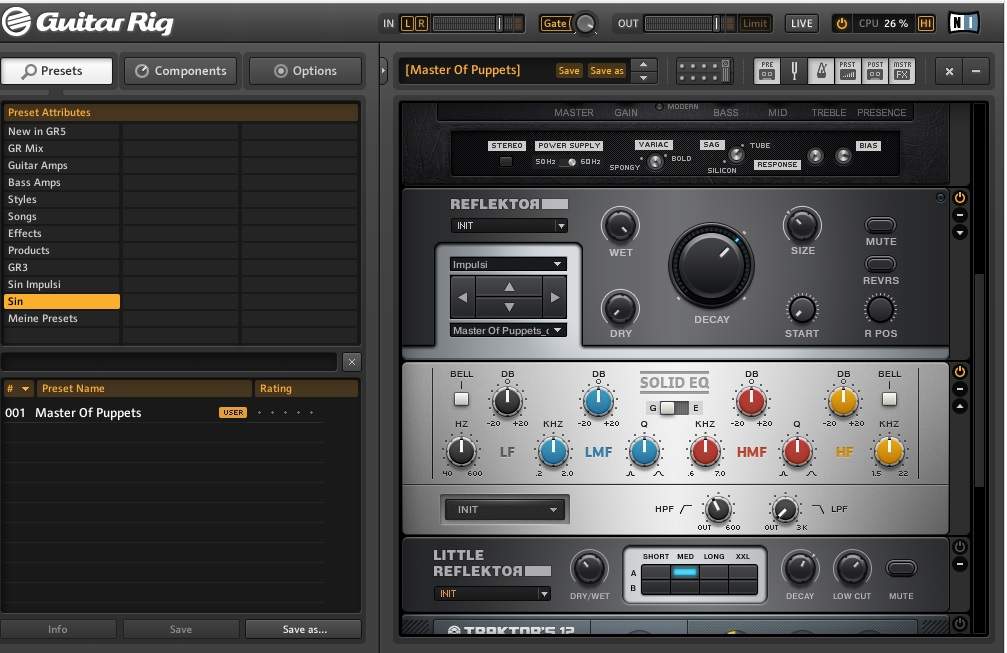Expand Reflektor module with down triangle
This screenshot has width=1007, height=653.
(959, 232)
